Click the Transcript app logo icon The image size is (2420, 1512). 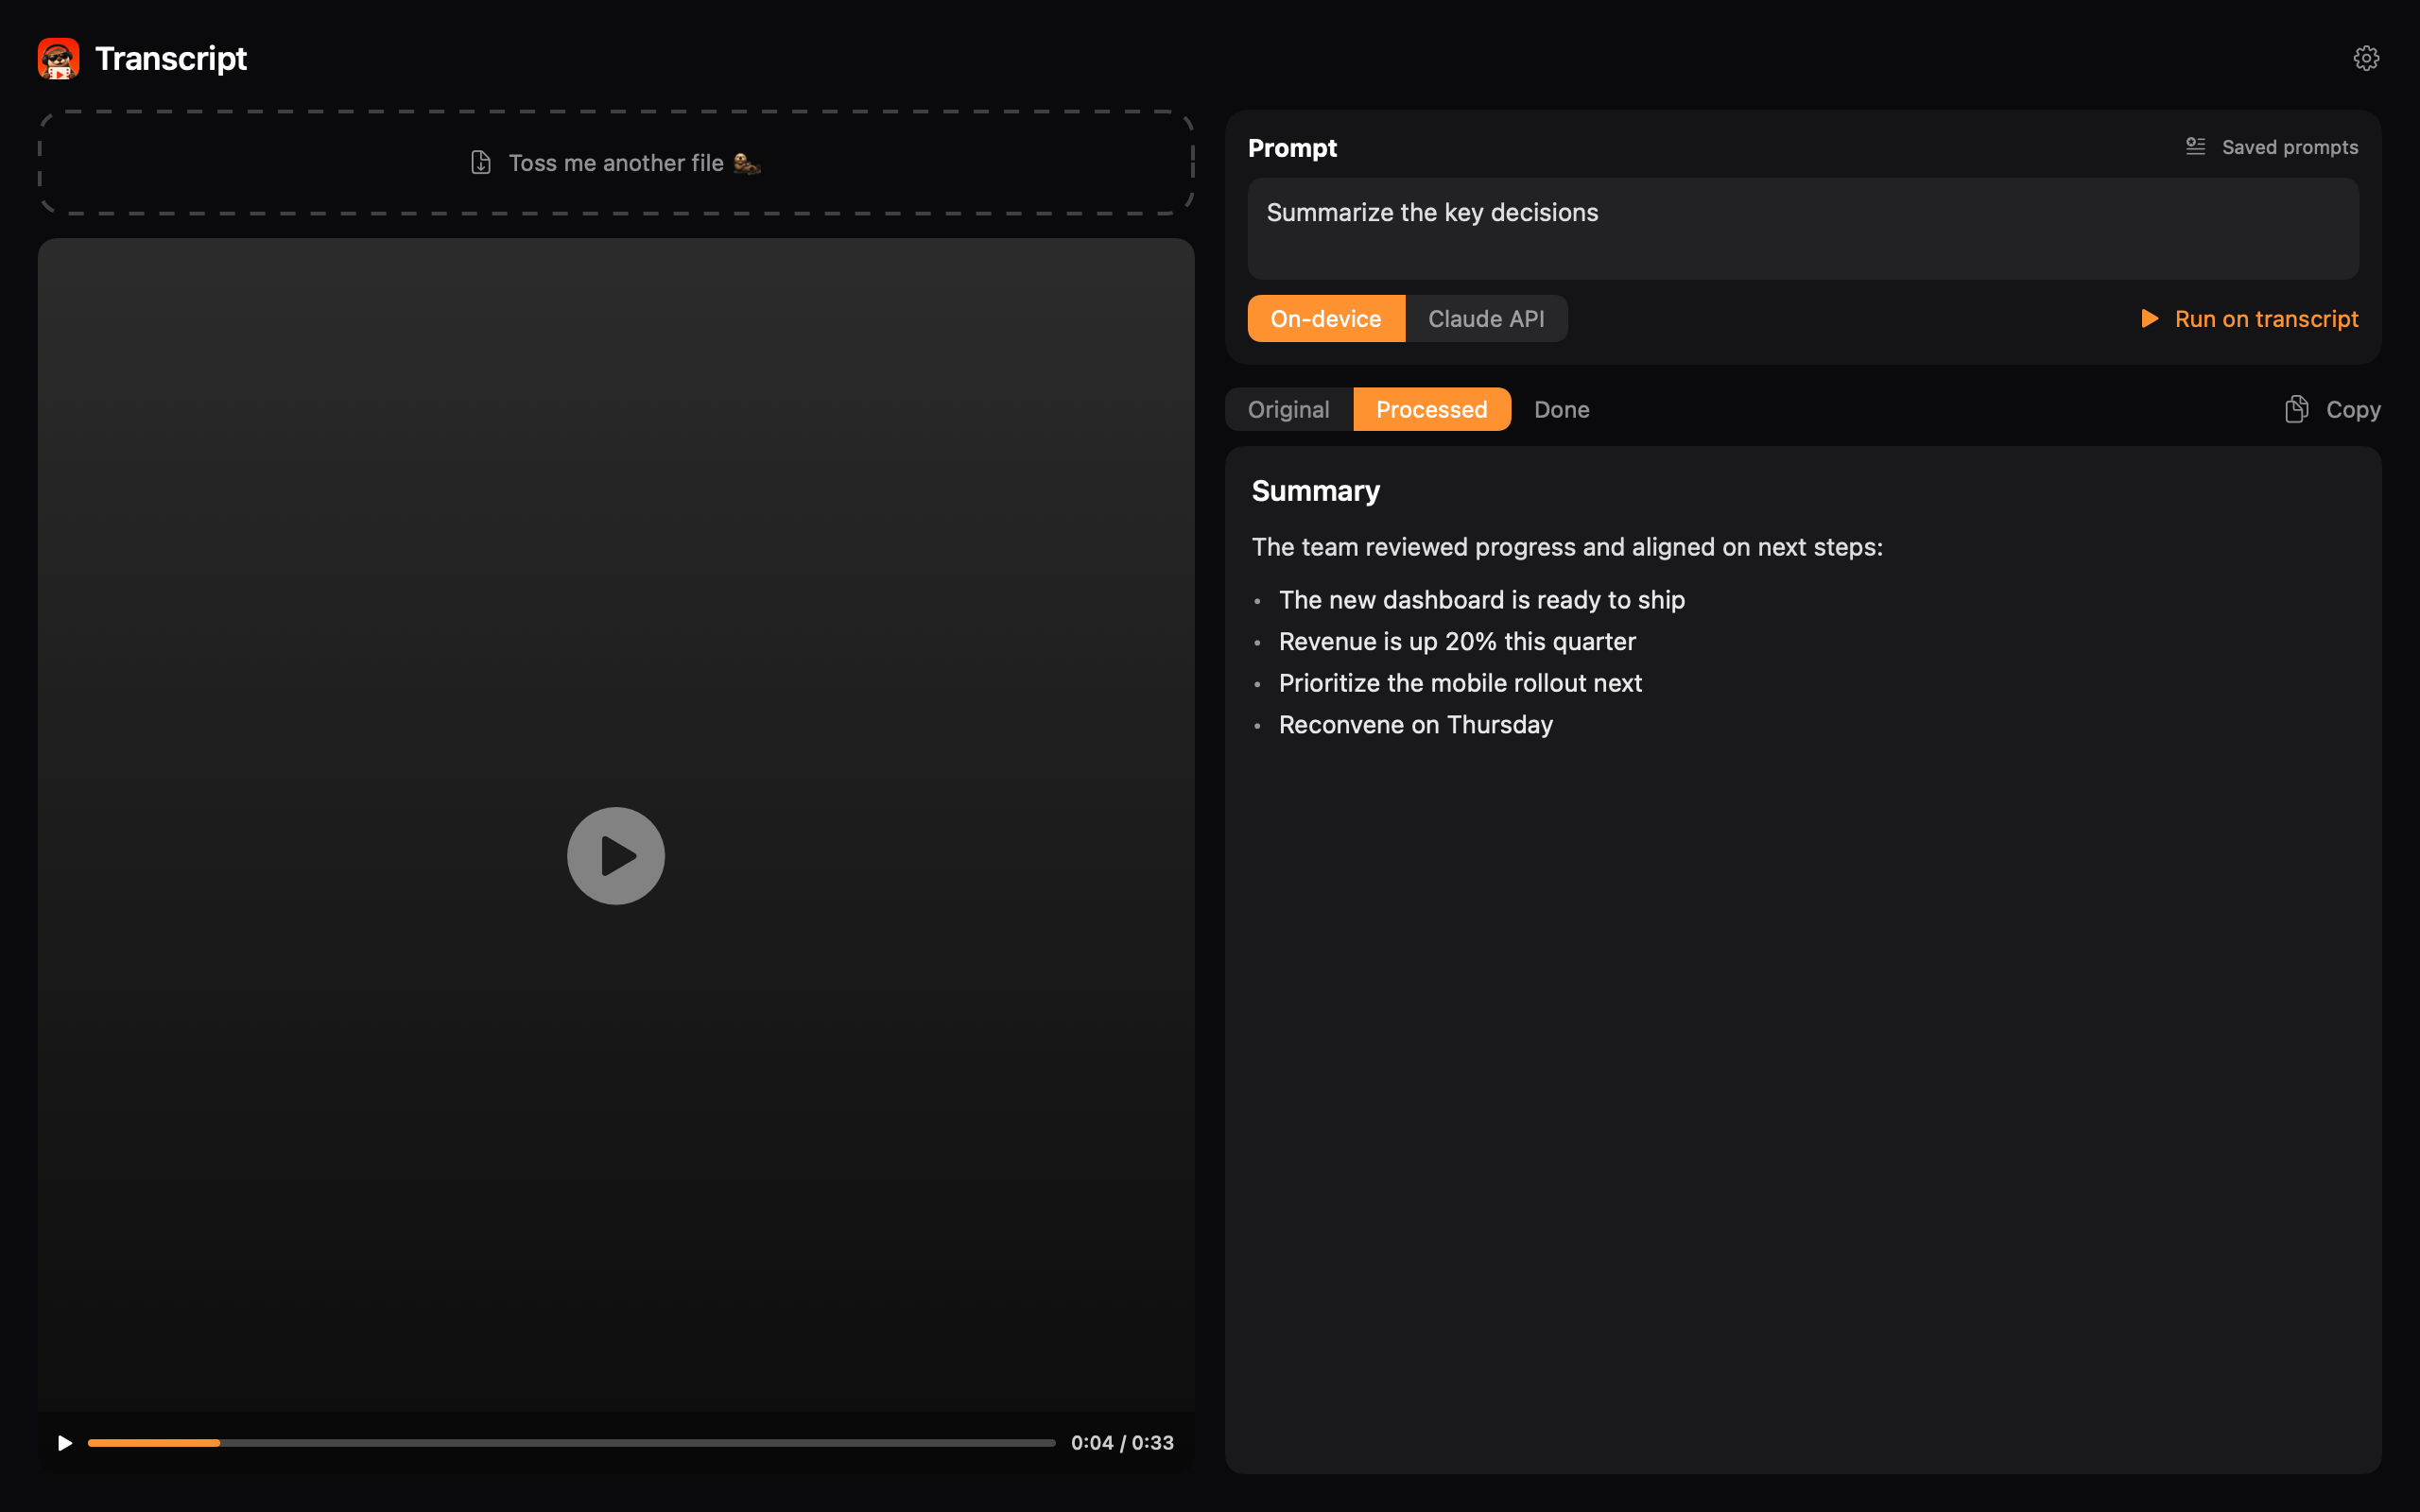(x=58, y=58)
